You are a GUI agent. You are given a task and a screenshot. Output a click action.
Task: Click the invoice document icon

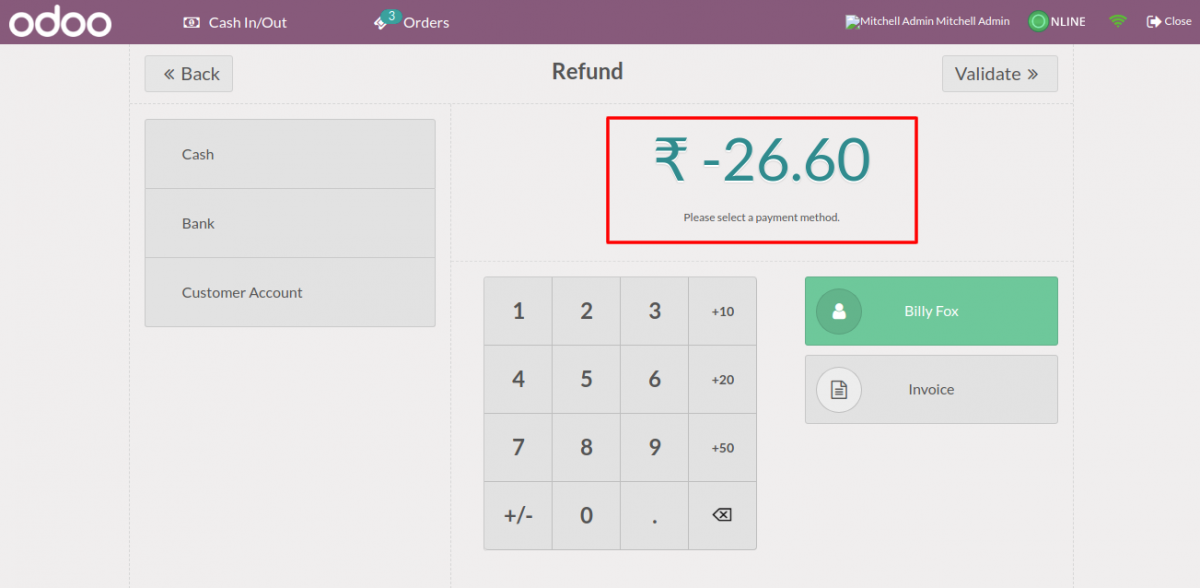[x=839, y=389]
